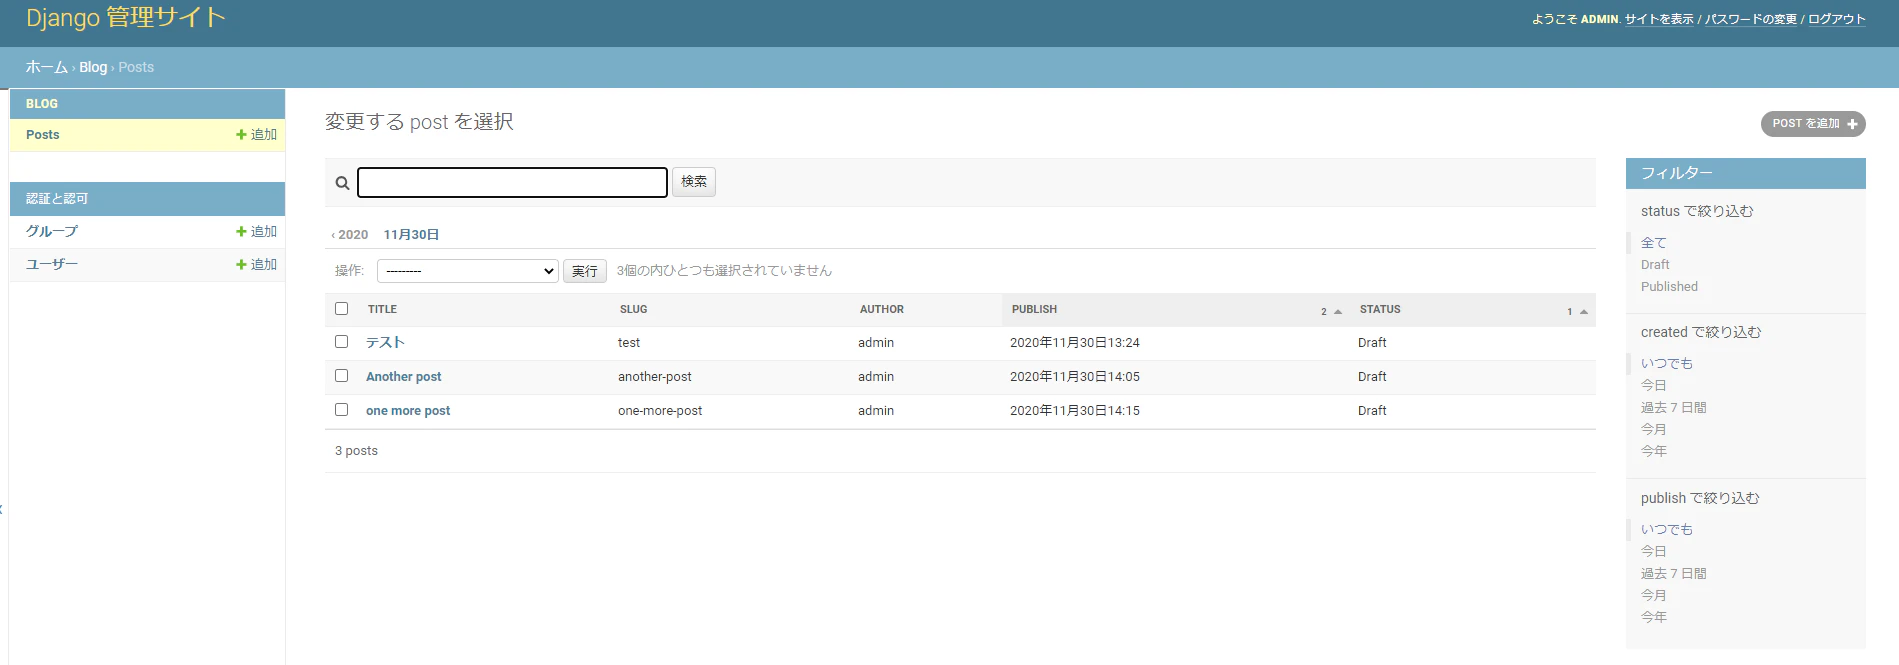Filter created by 過去 7 日間

1674,408
